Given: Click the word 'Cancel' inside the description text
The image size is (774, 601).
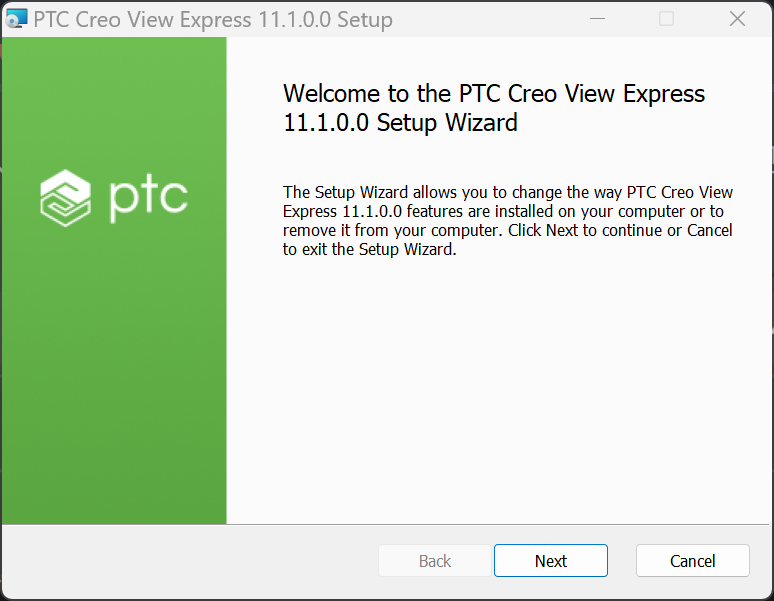Looking at the screenshot, I should [x=710, y=230].
